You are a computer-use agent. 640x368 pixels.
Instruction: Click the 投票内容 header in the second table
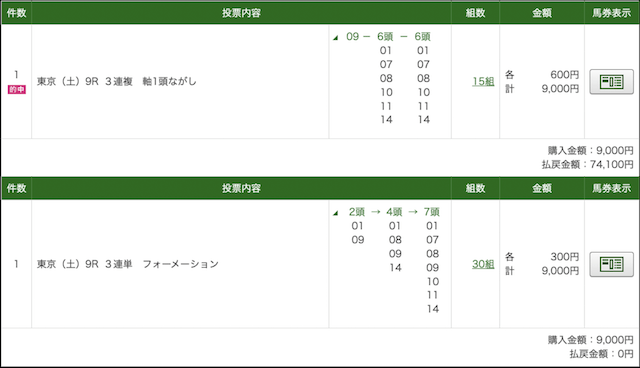coord(241,188)
